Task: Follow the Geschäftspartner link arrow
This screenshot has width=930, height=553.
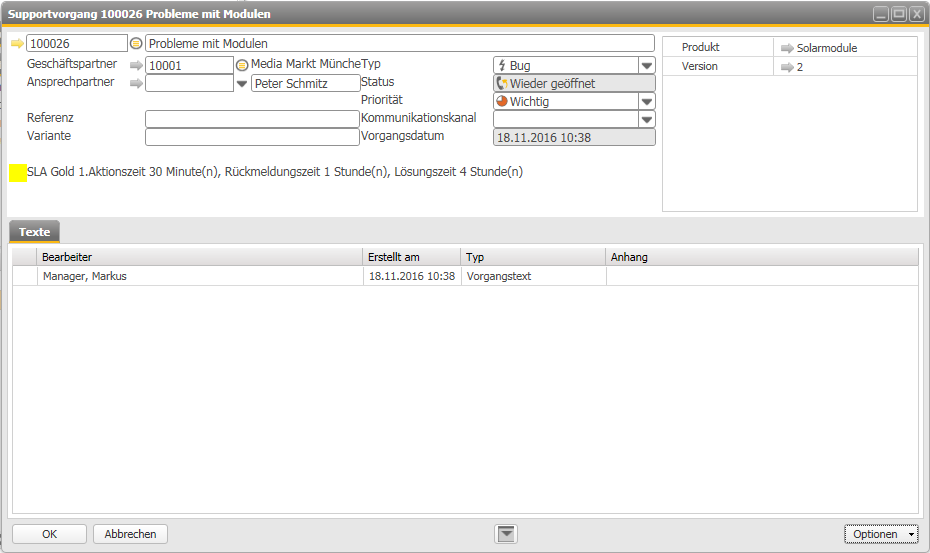Action: (x=136, y=65)
